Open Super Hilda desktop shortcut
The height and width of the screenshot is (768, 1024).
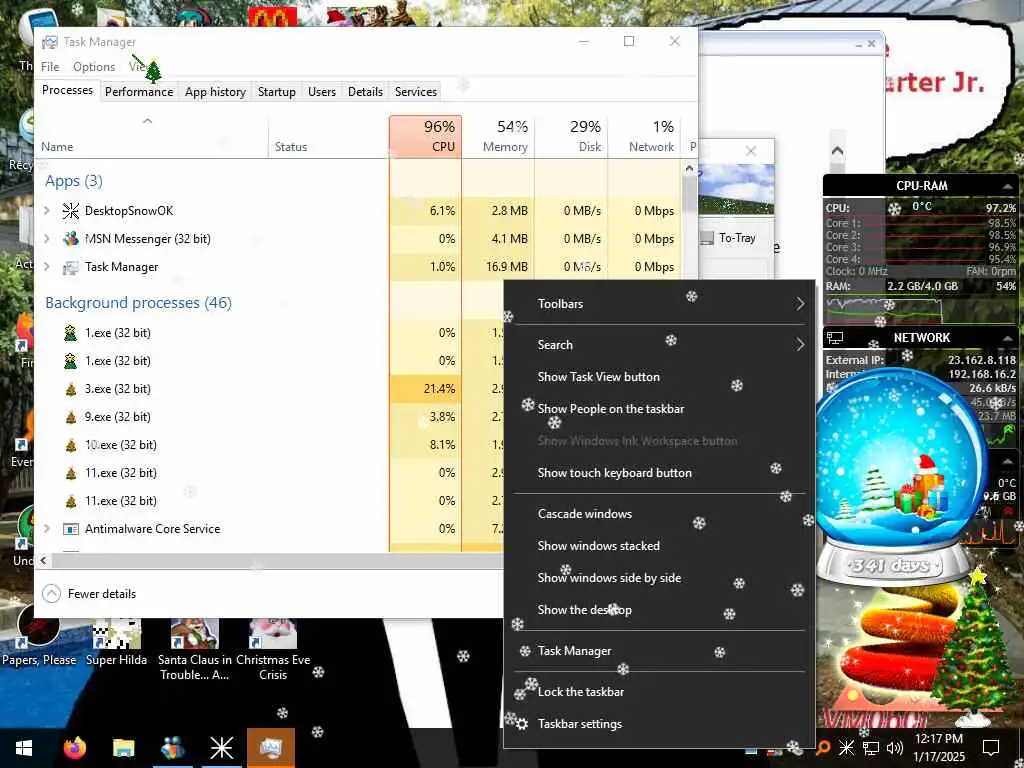coord(116,641)
